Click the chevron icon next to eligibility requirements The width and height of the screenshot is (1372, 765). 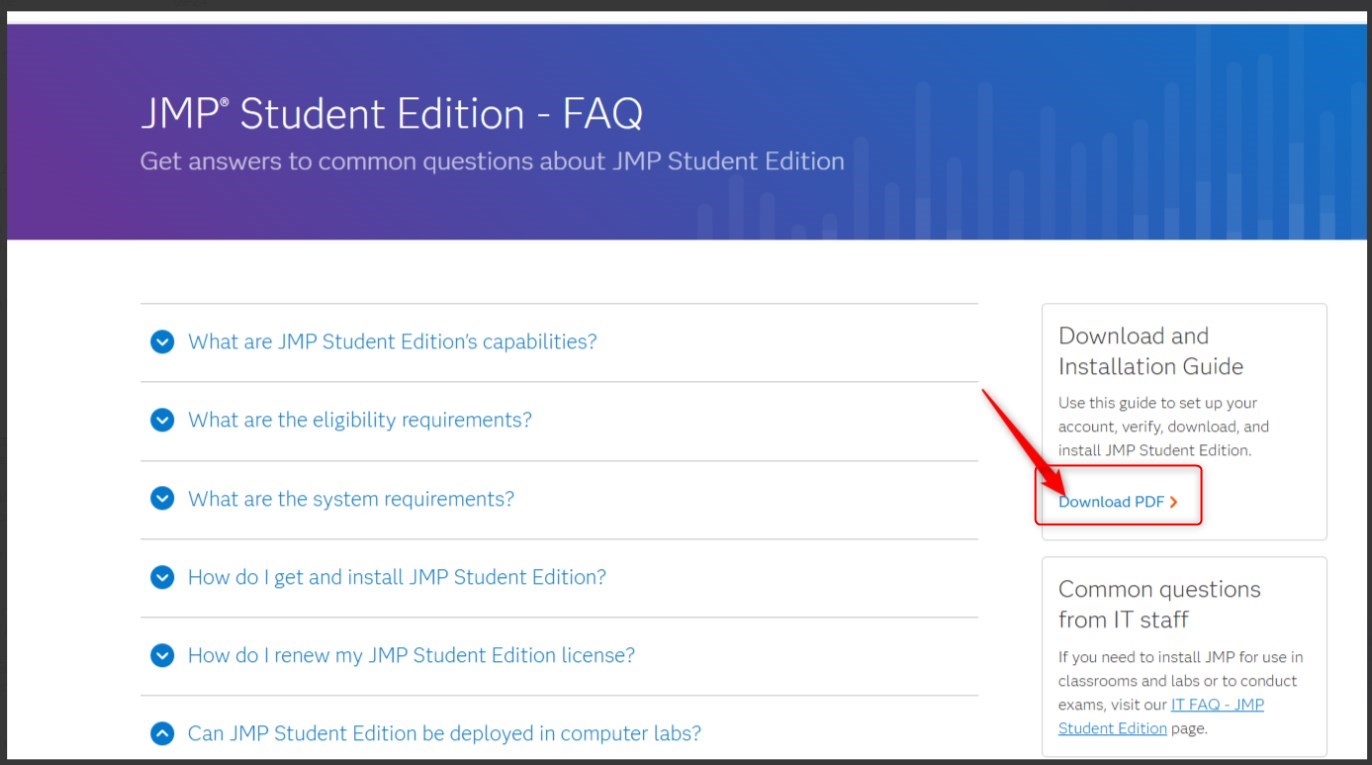click(162, 420)
